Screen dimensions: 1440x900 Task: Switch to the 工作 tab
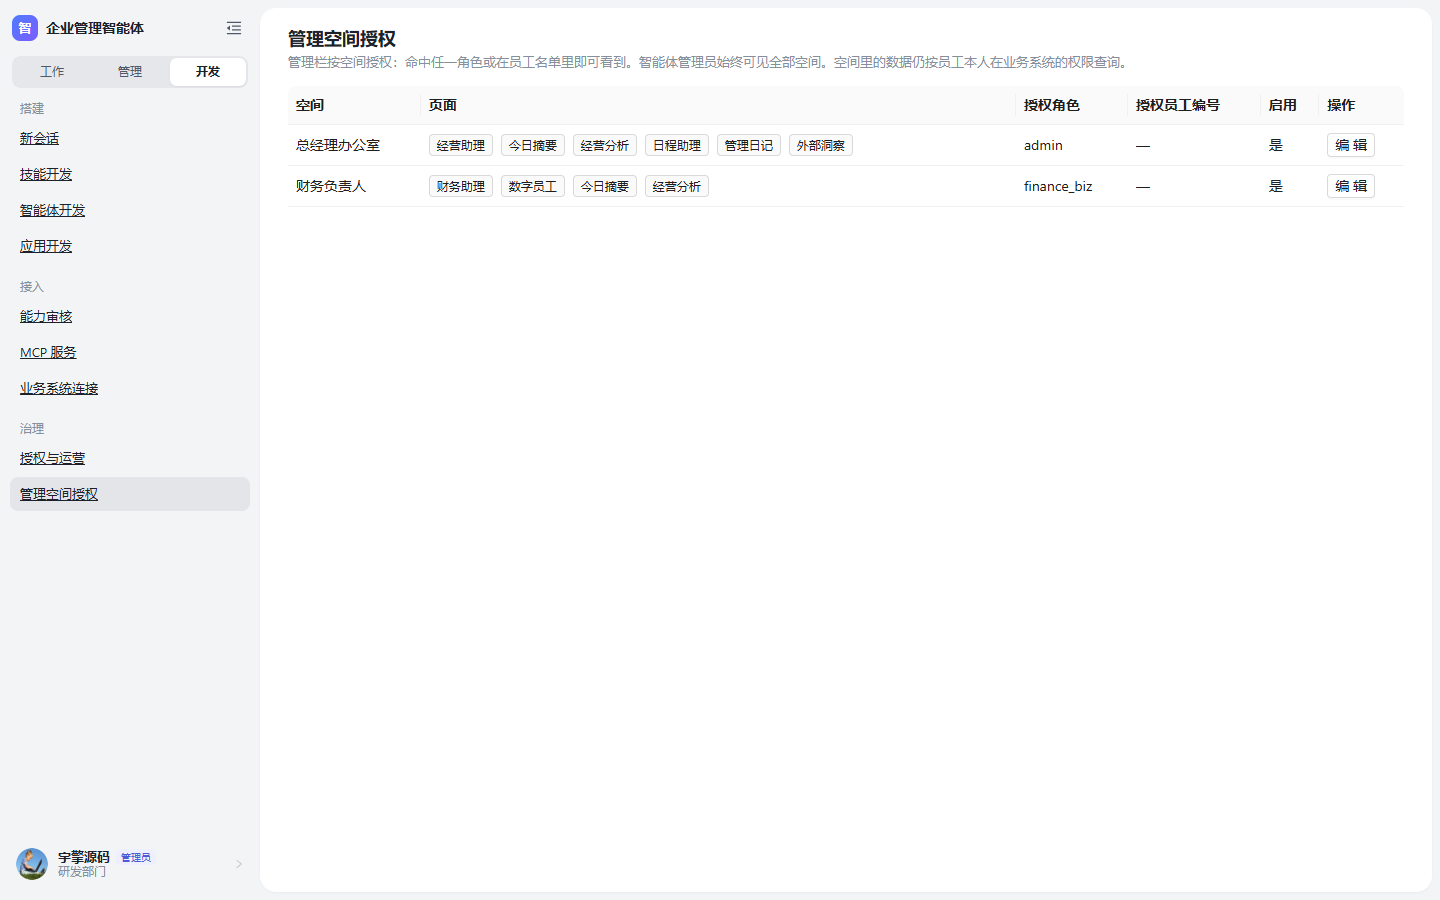(x=52, y=71)
